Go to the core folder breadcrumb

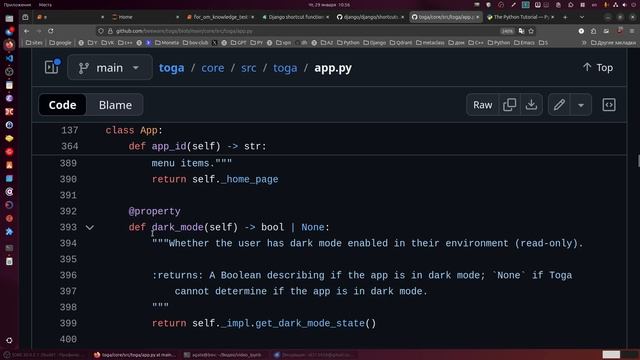pos(213,68)
